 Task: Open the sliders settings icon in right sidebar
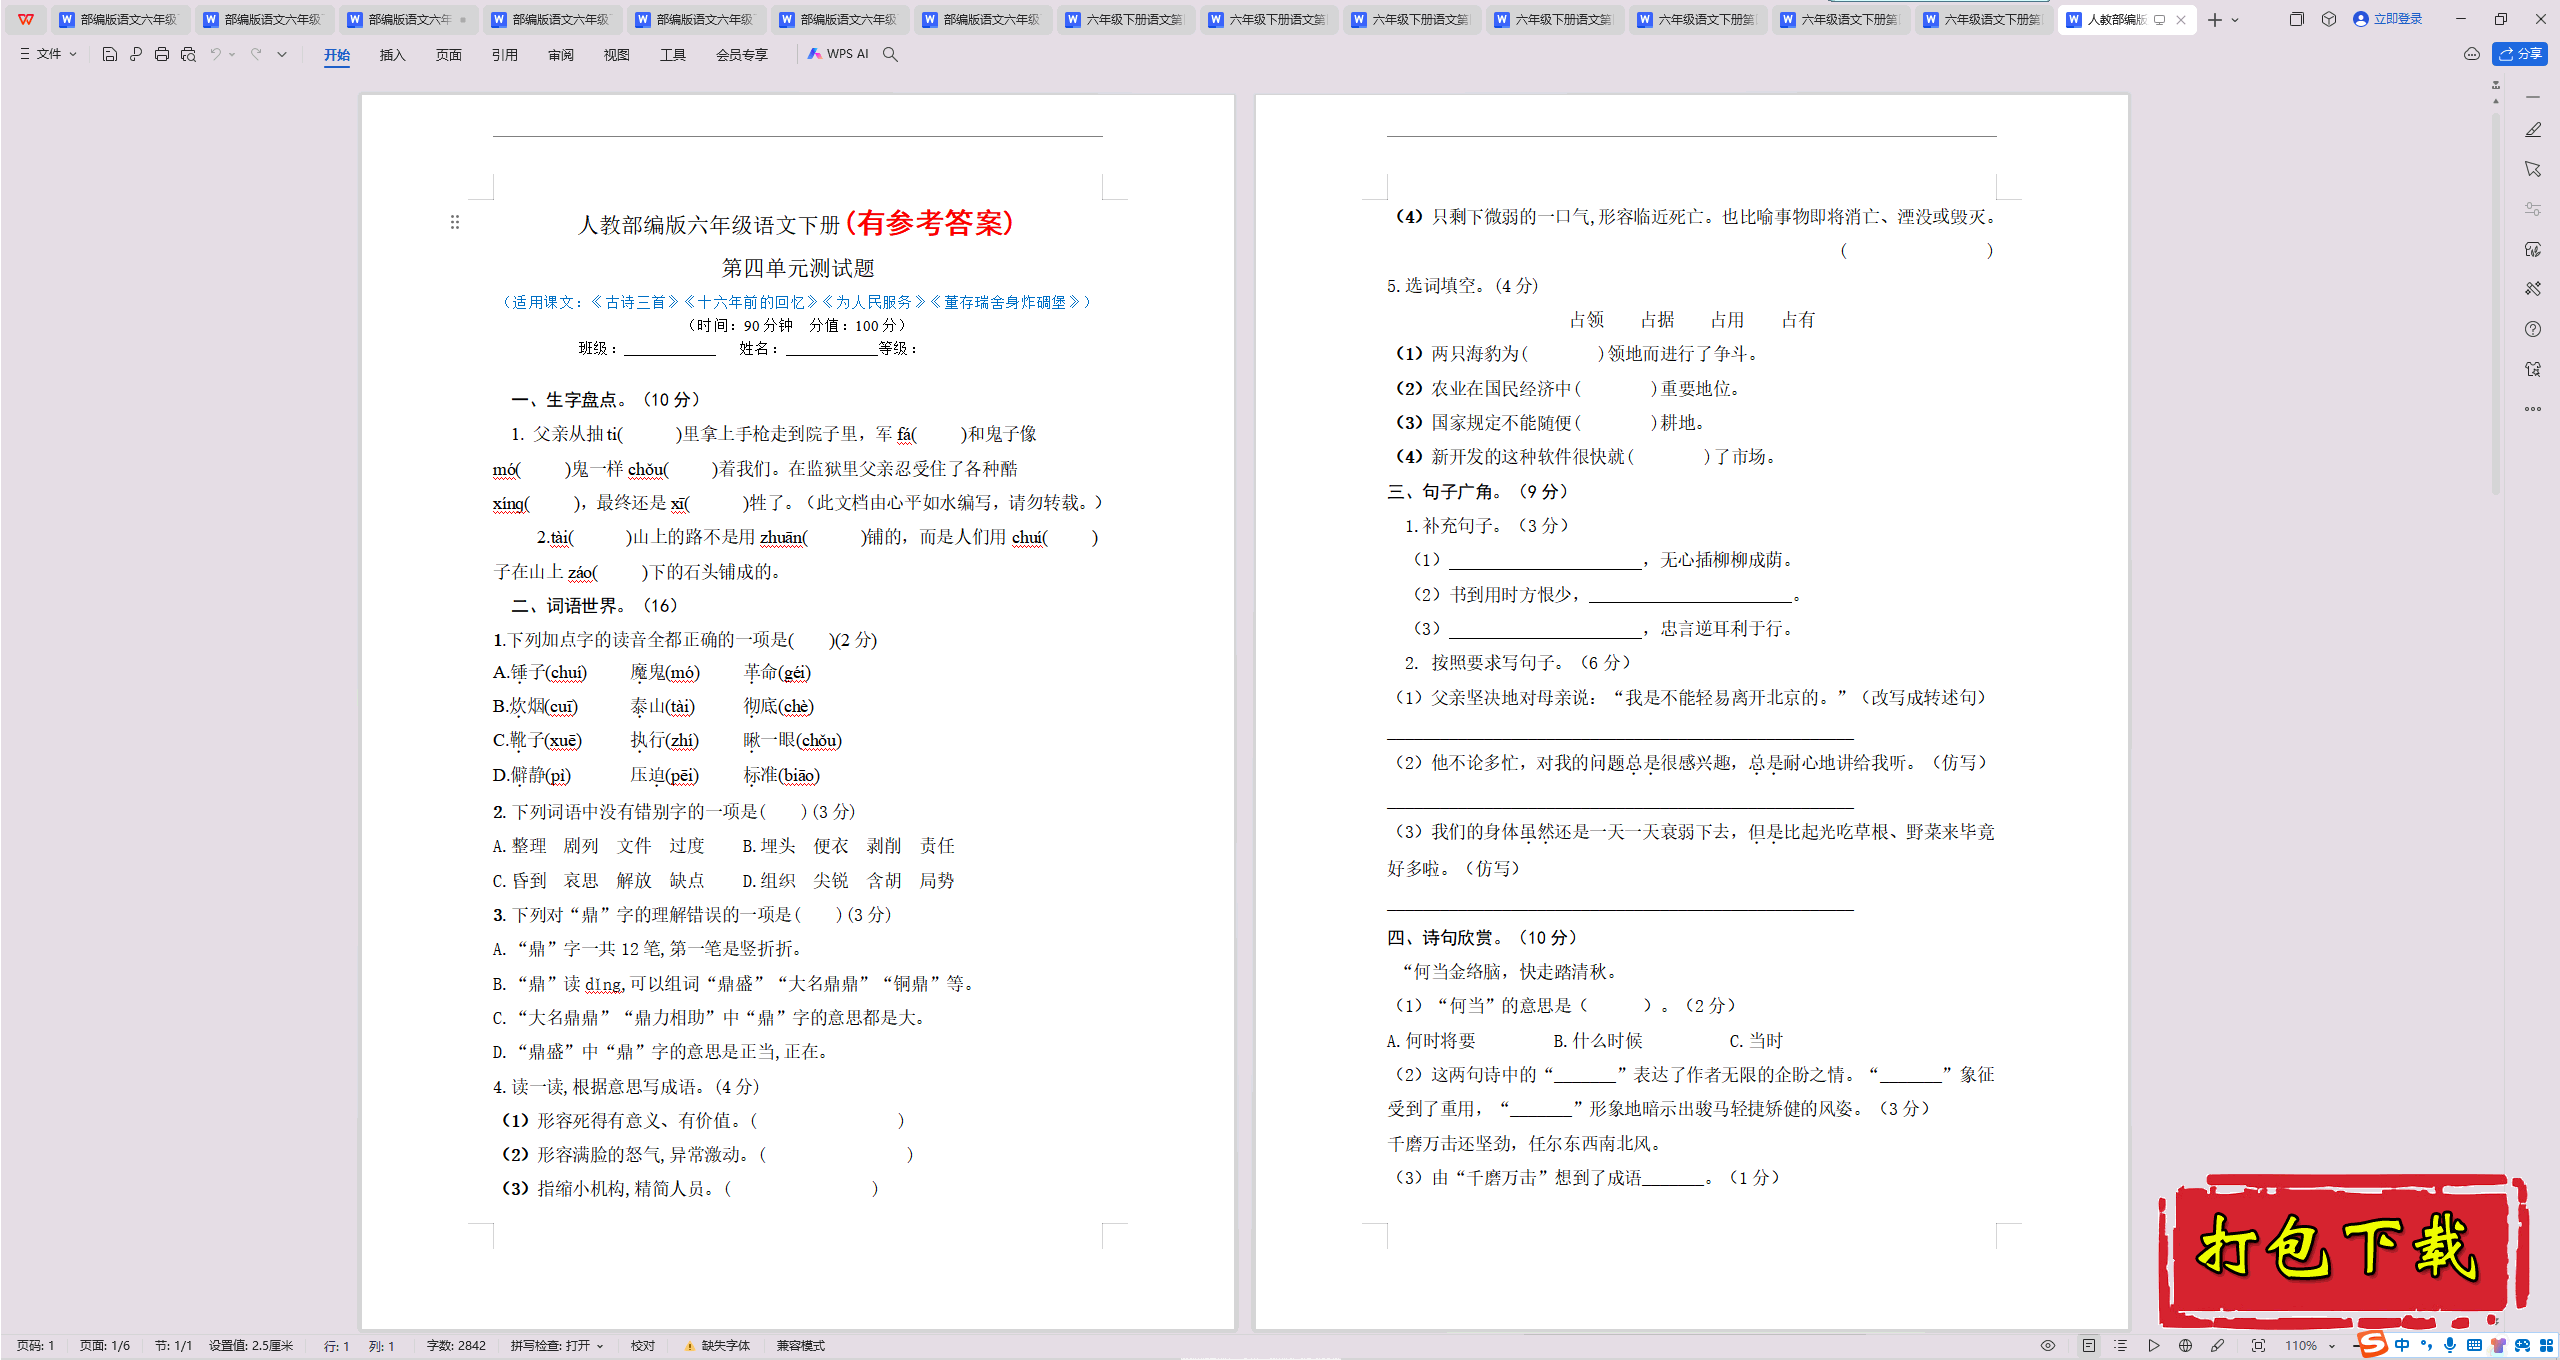[2532, 209]
